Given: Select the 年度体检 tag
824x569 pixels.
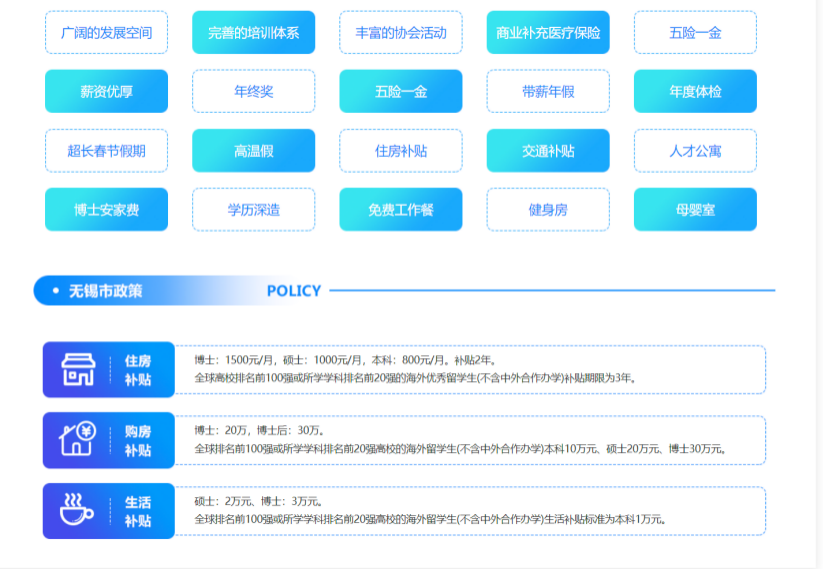Looking at the screenshot, I should pyautogui.click(x=695, y=91).
